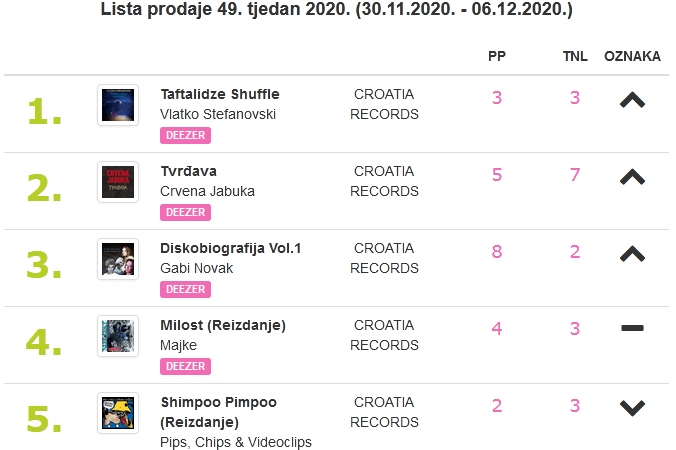Screen dimensions: 676x450
Task: Click the Taftalidze Shuffle album cover thumbnail
Action: click(x=117, y=105)
